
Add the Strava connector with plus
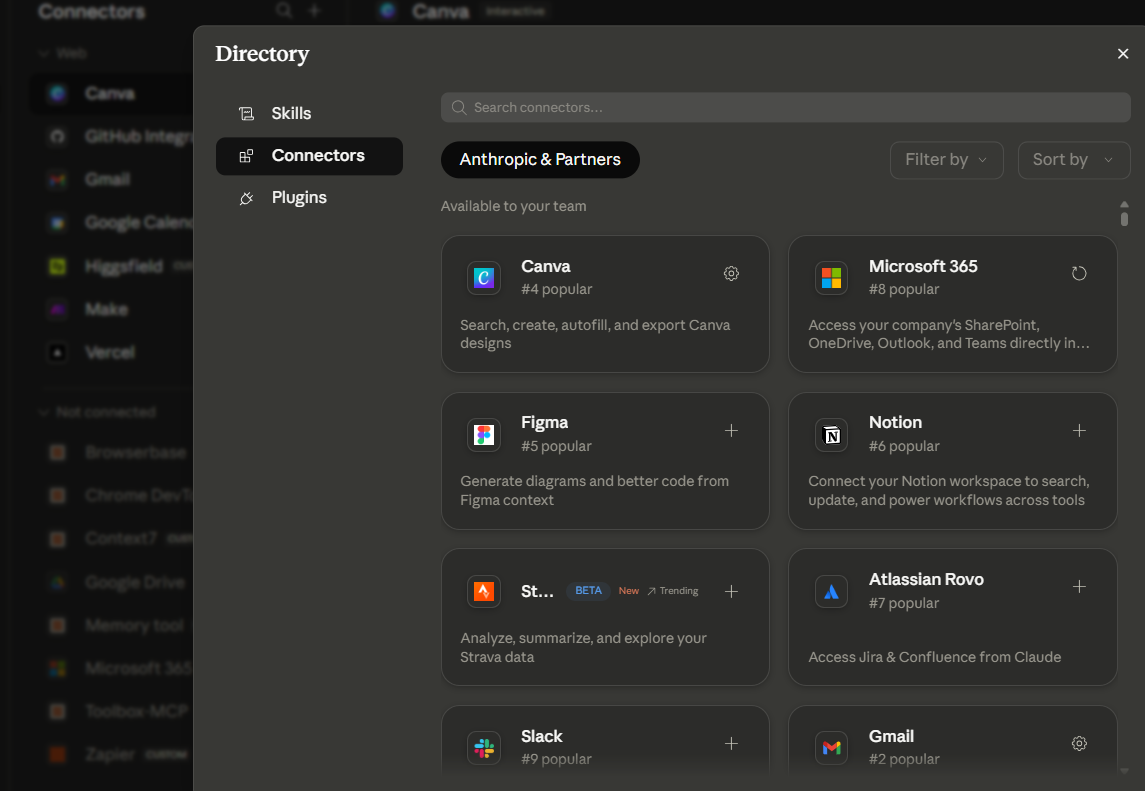coord(731,591)
